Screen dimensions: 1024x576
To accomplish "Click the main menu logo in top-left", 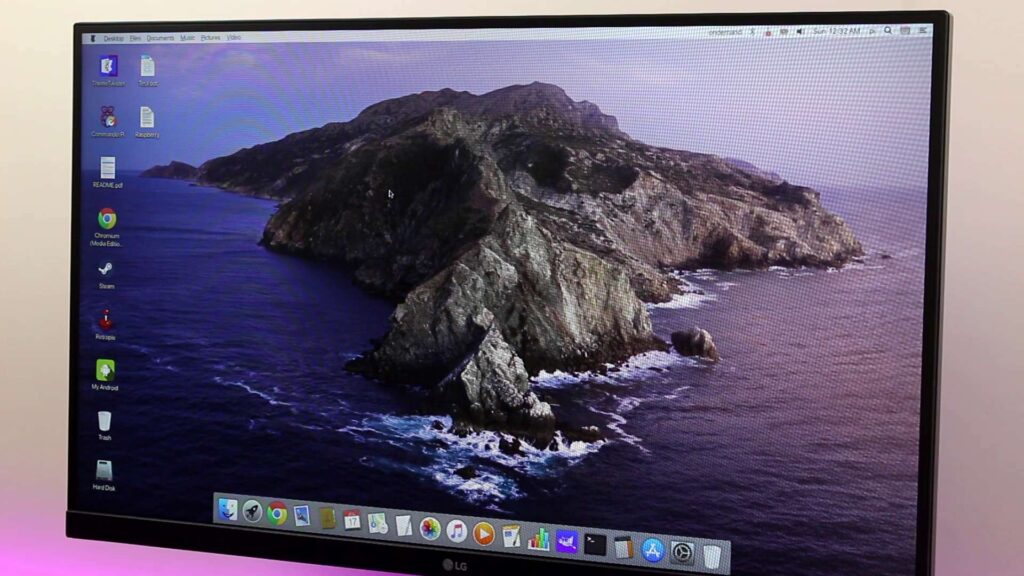I will pos(93,39).
